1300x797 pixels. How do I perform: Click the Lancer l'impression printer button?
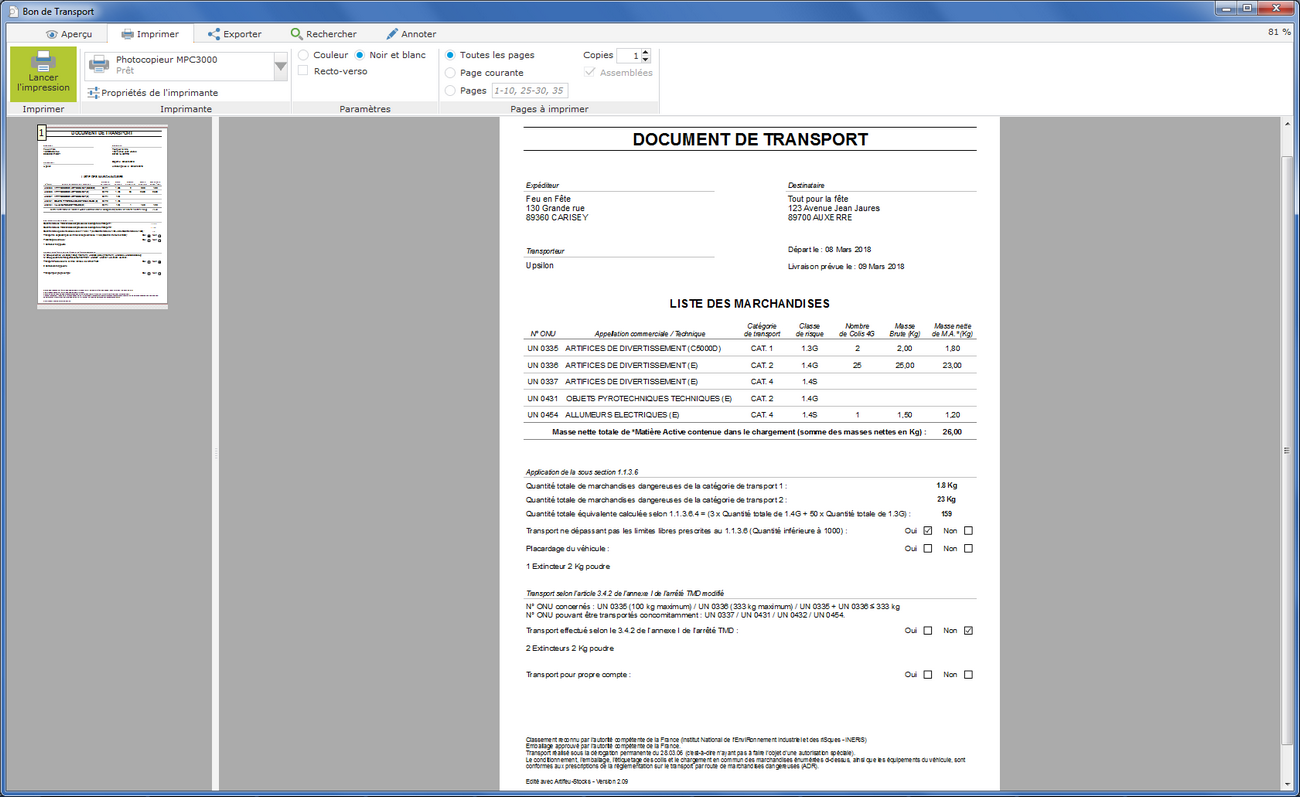(x=43, y=74)
